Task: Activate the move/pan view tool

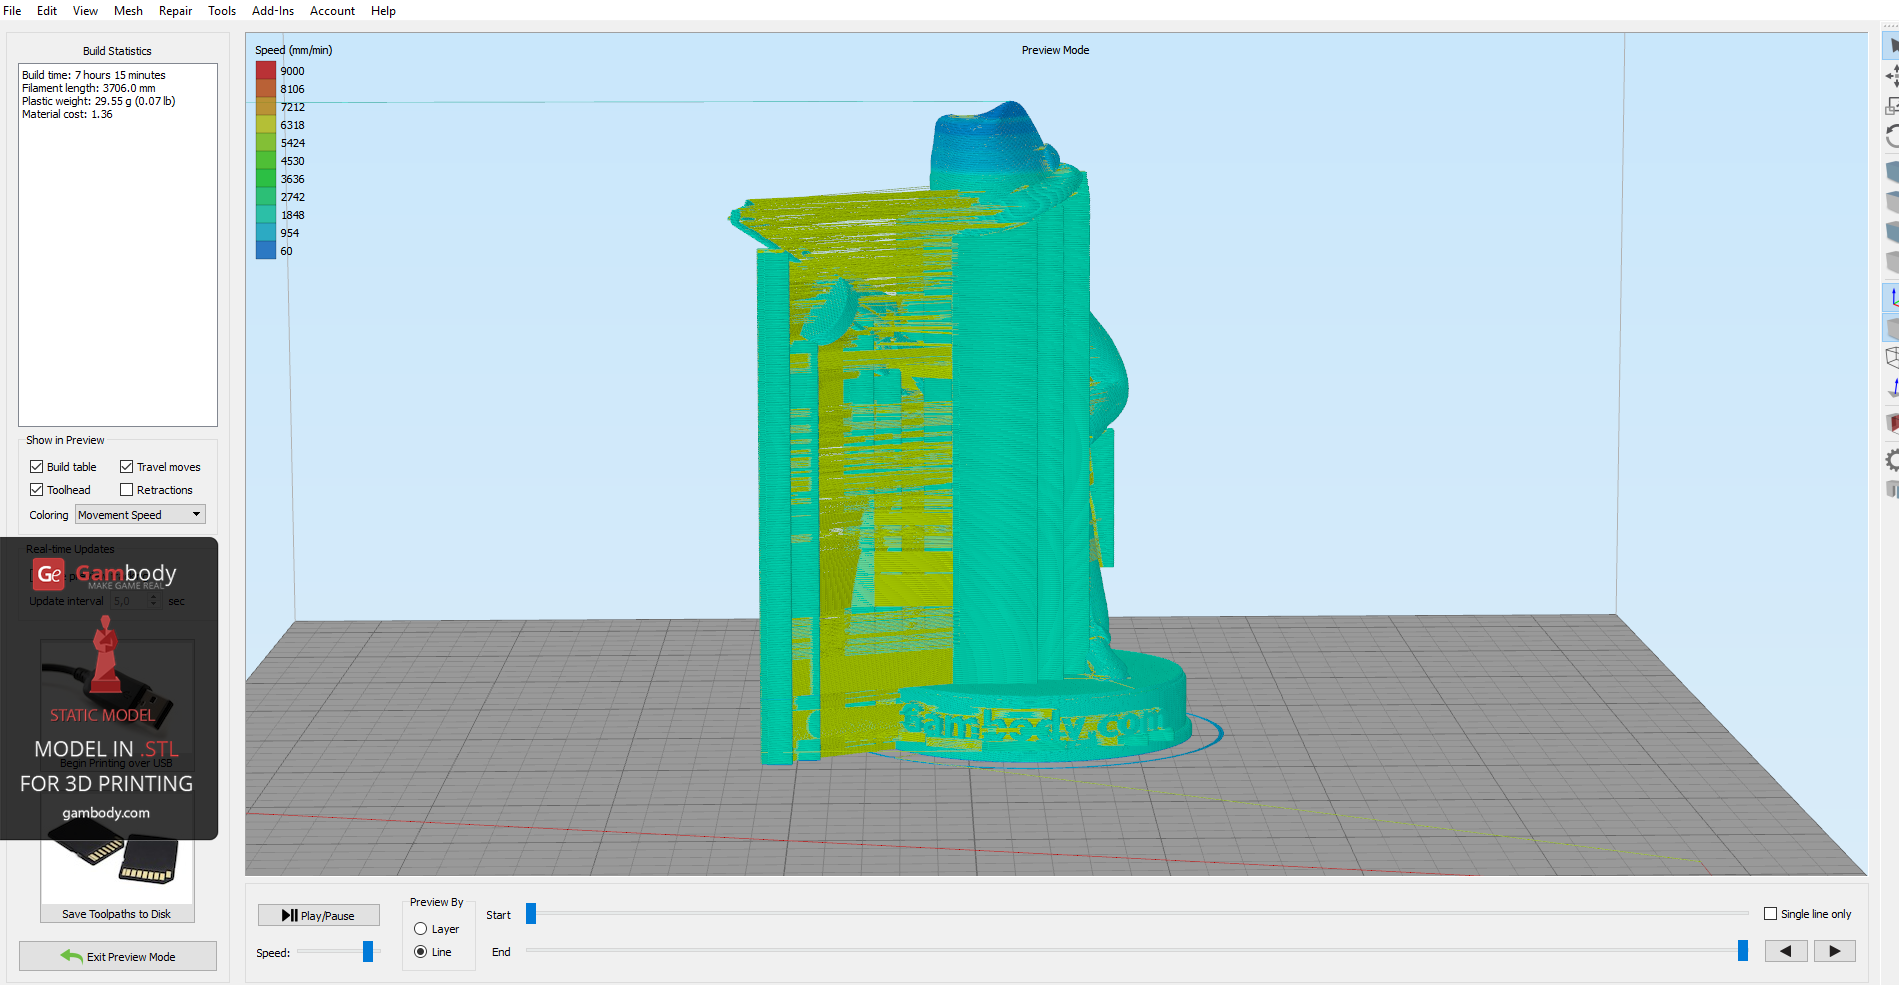Action: coord(1893,76)
